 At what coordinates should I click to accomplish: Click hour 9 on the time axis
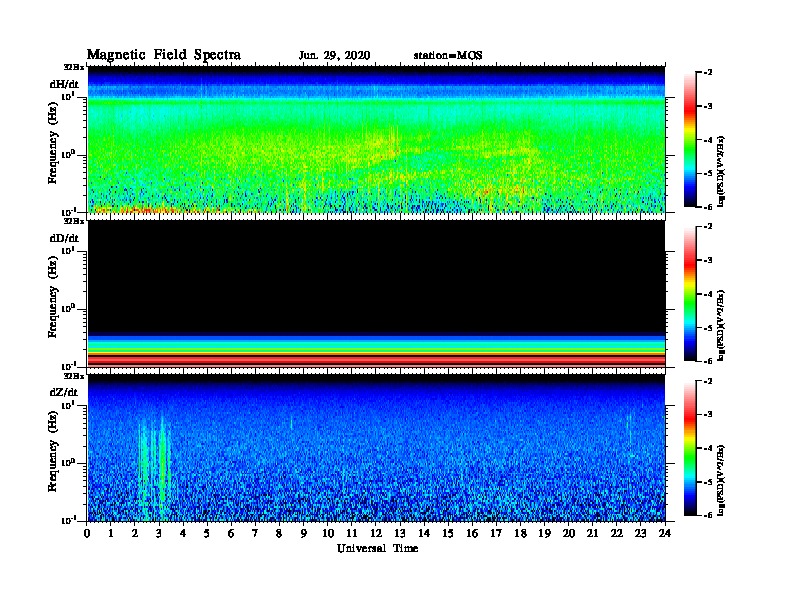coord(303,533)
